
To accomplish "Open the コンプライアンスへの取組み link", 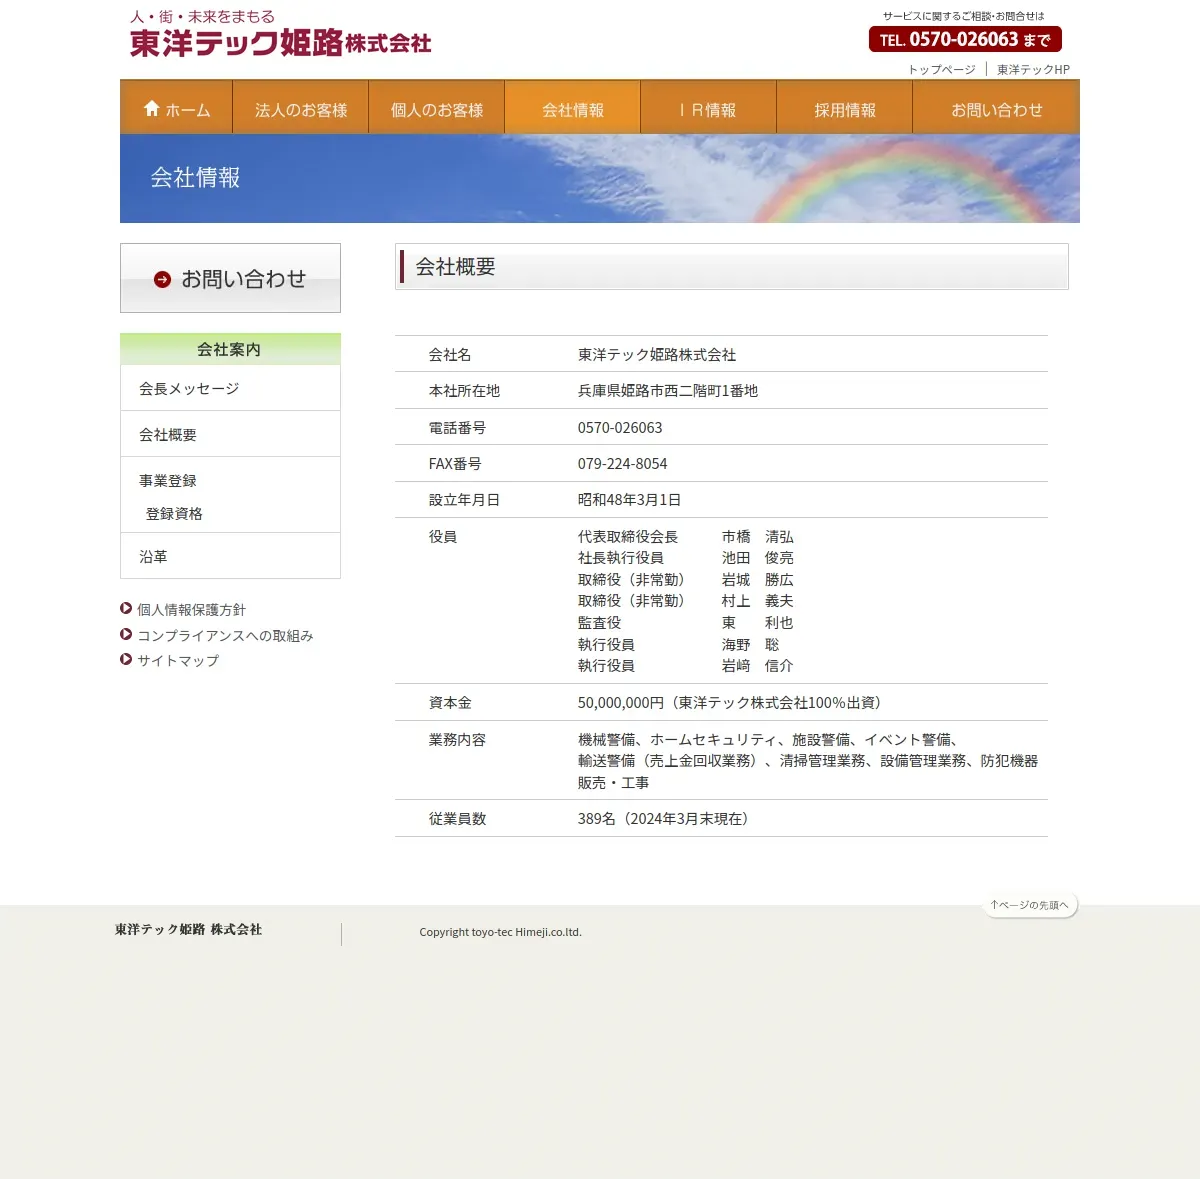I will pyautogui.click(x=225, y=635).
